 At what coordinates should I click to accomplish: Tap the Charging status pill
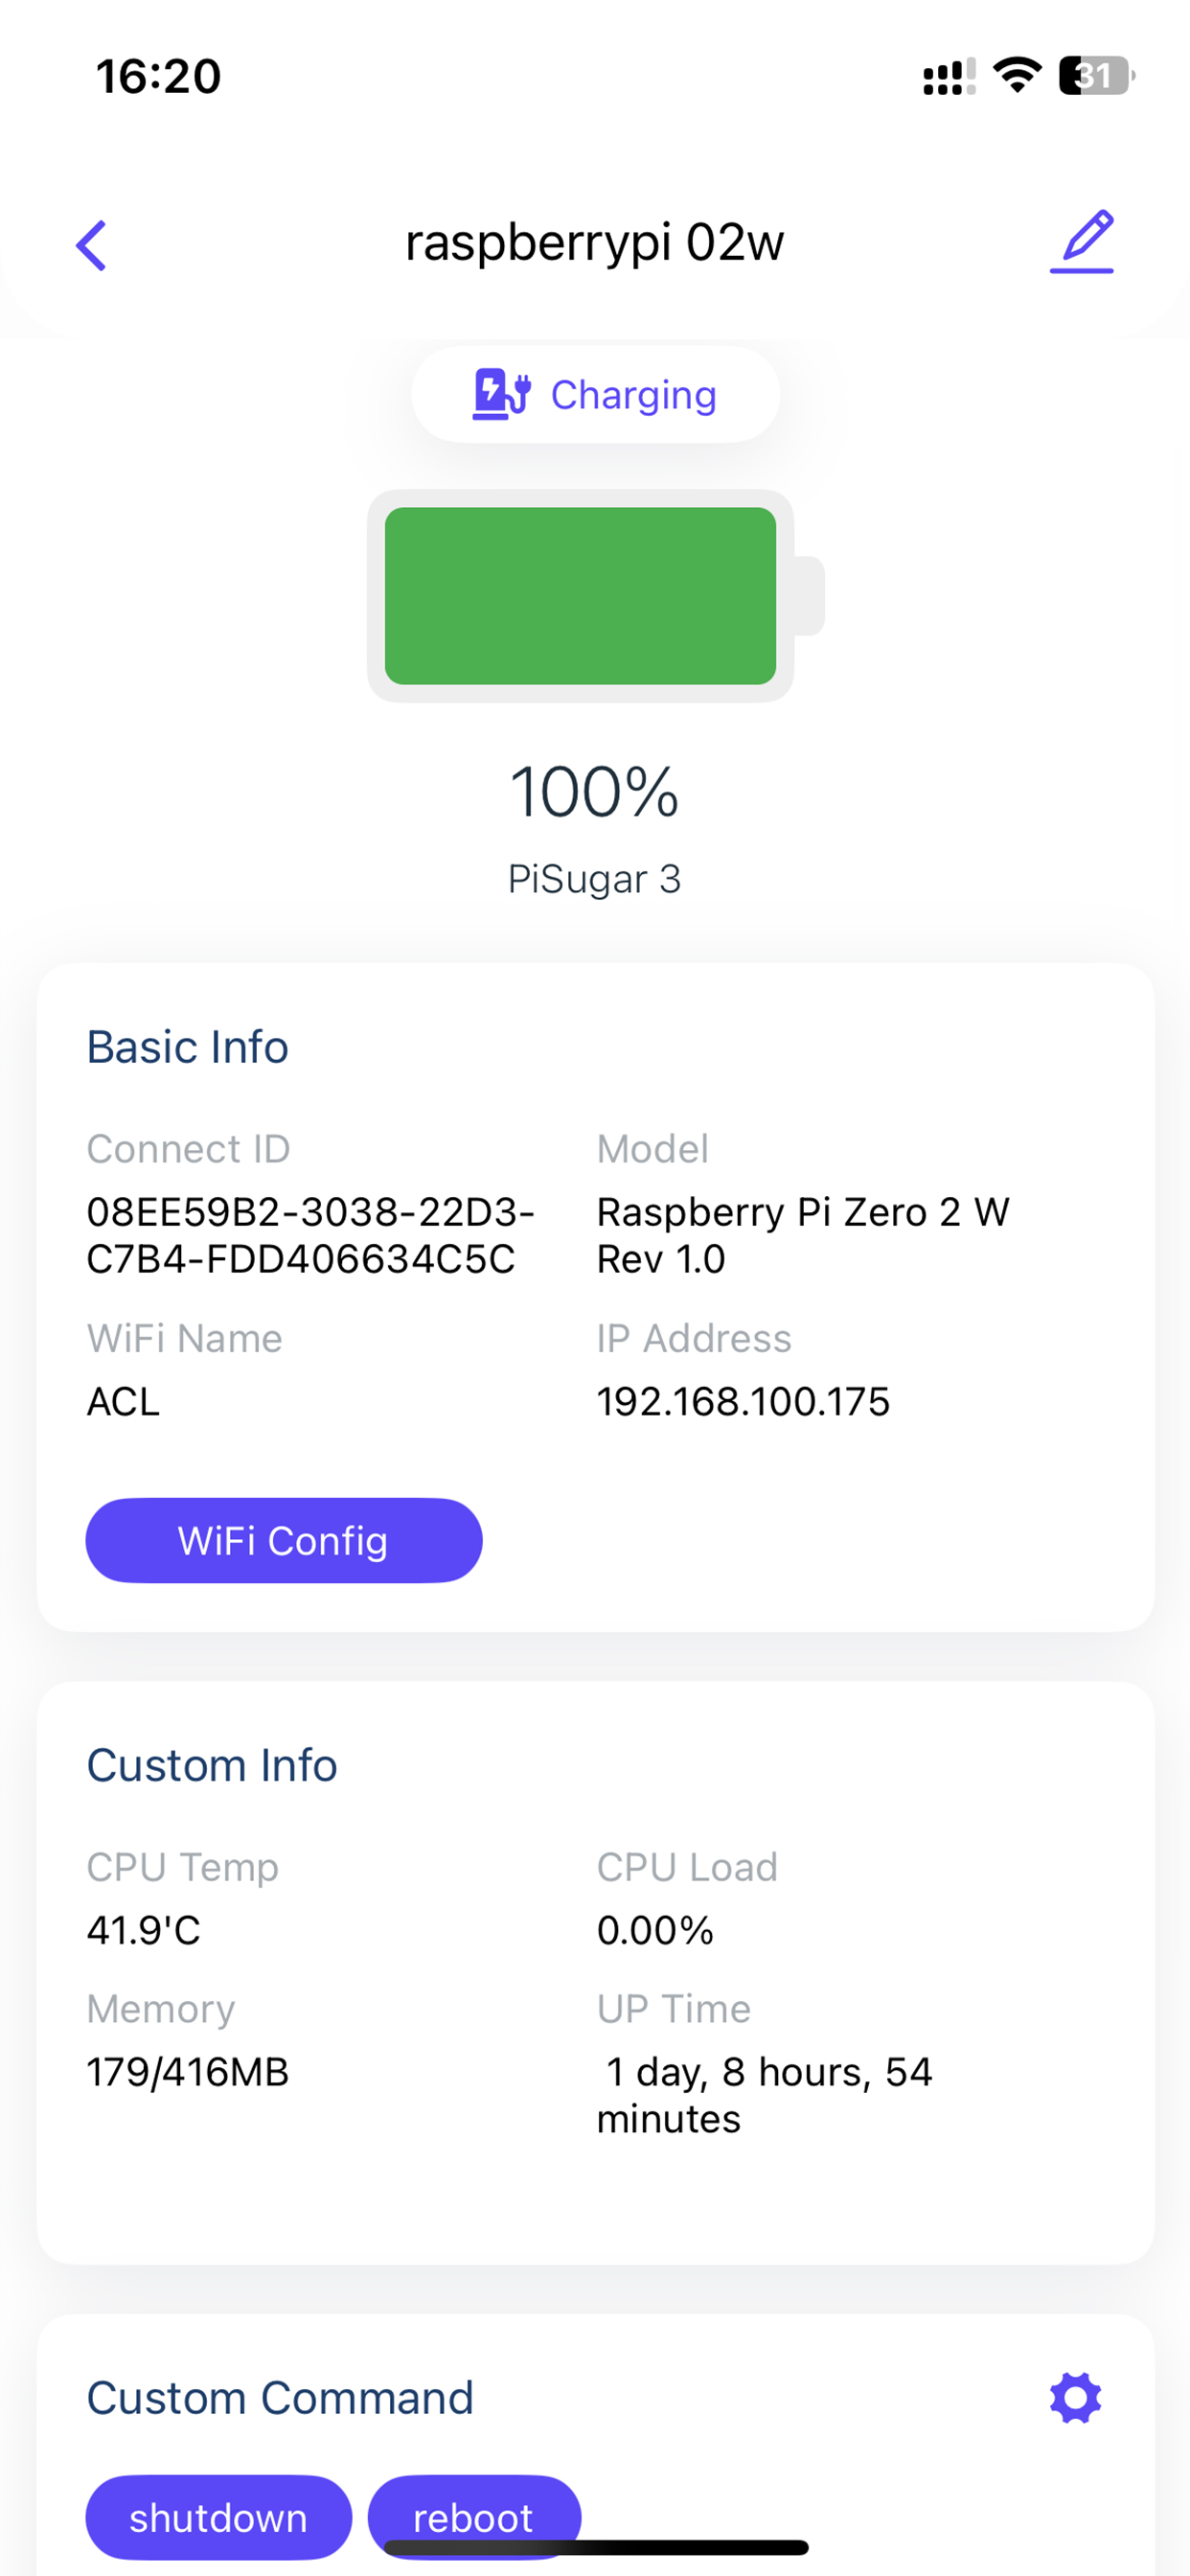(595, 394)
